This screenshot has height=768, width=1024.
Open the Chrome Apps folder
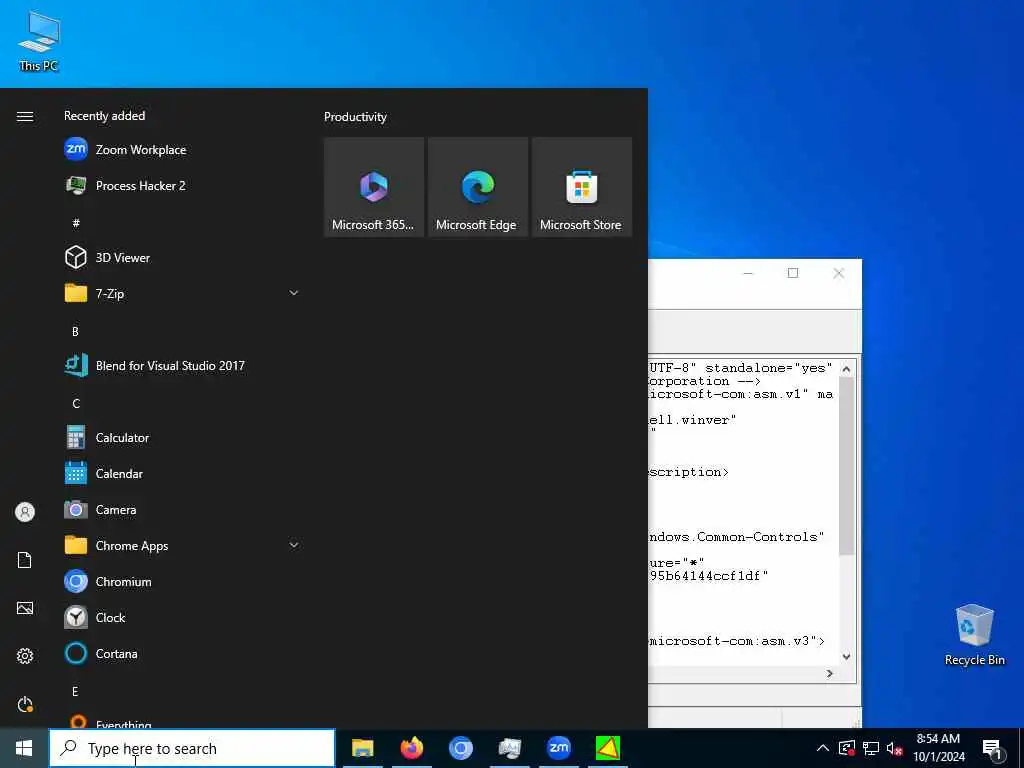[x=183, y=545]
